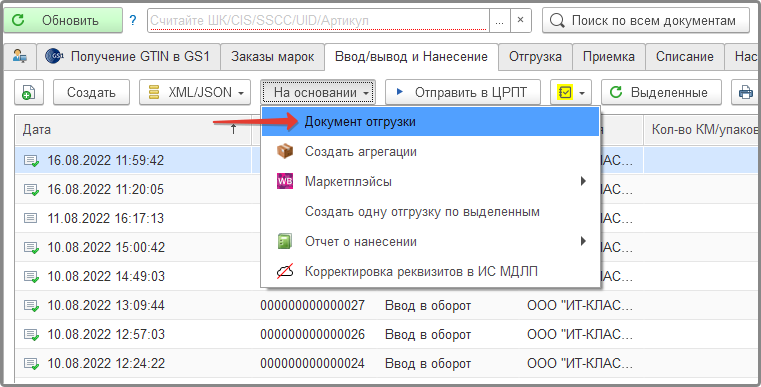Click status icon of row 16.08.2022 11:59:42

coord(32,161)
